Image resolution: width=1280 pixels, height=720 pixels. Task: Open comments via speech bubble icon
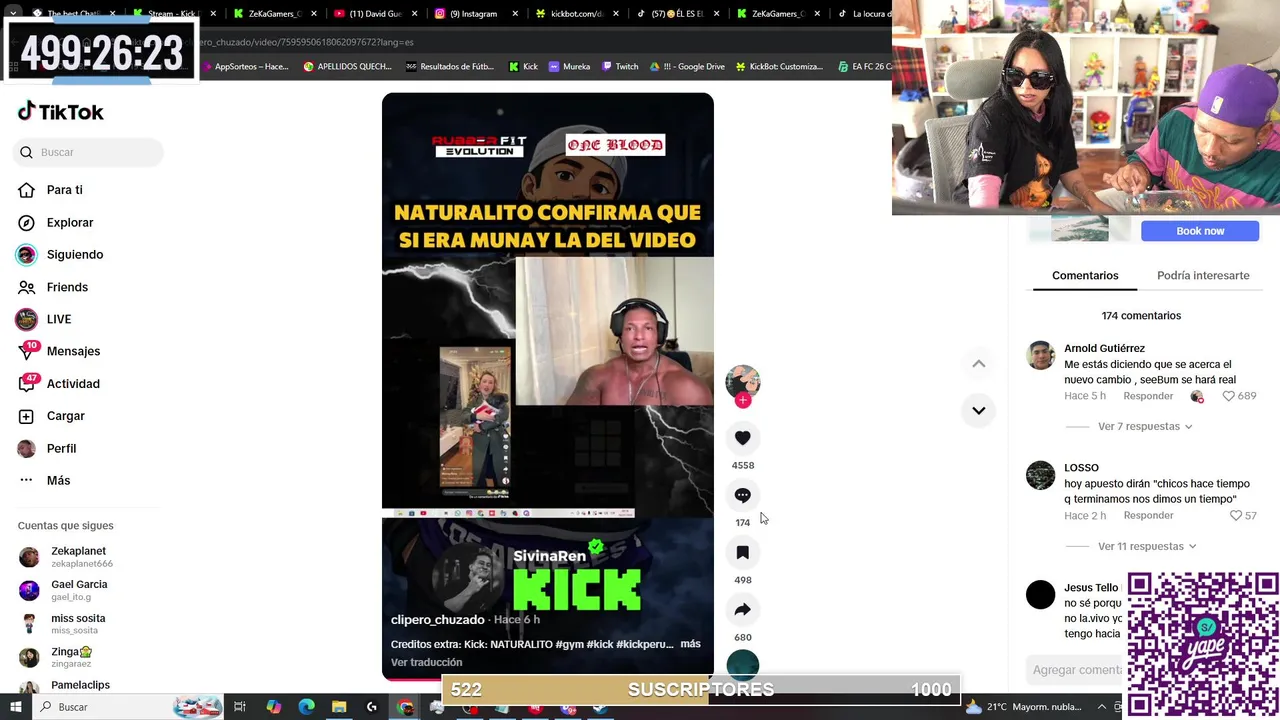[742, 495]
